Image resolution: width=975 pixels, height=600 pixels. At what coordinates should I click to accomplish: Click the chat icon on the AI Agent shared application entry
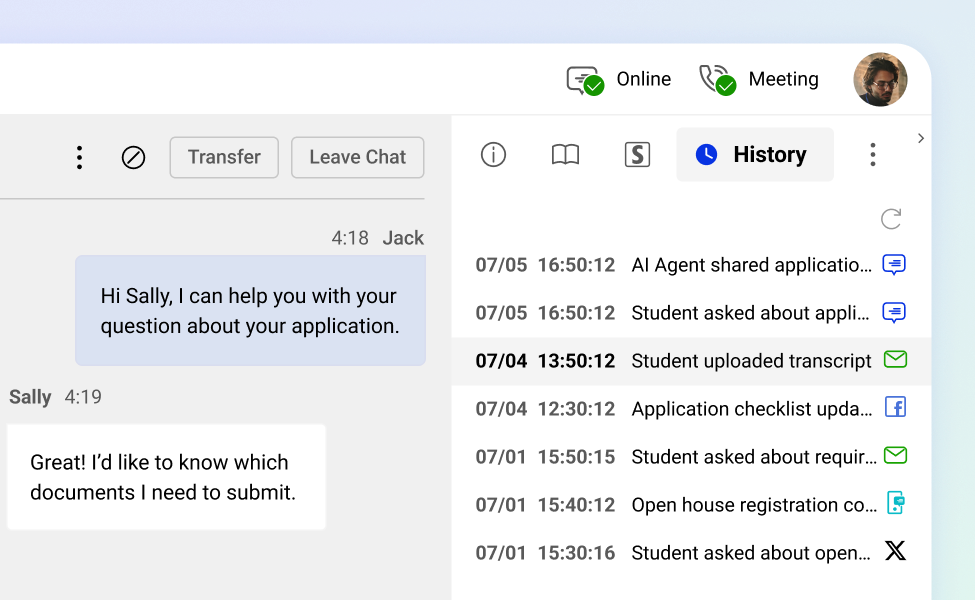pos(894,264)
